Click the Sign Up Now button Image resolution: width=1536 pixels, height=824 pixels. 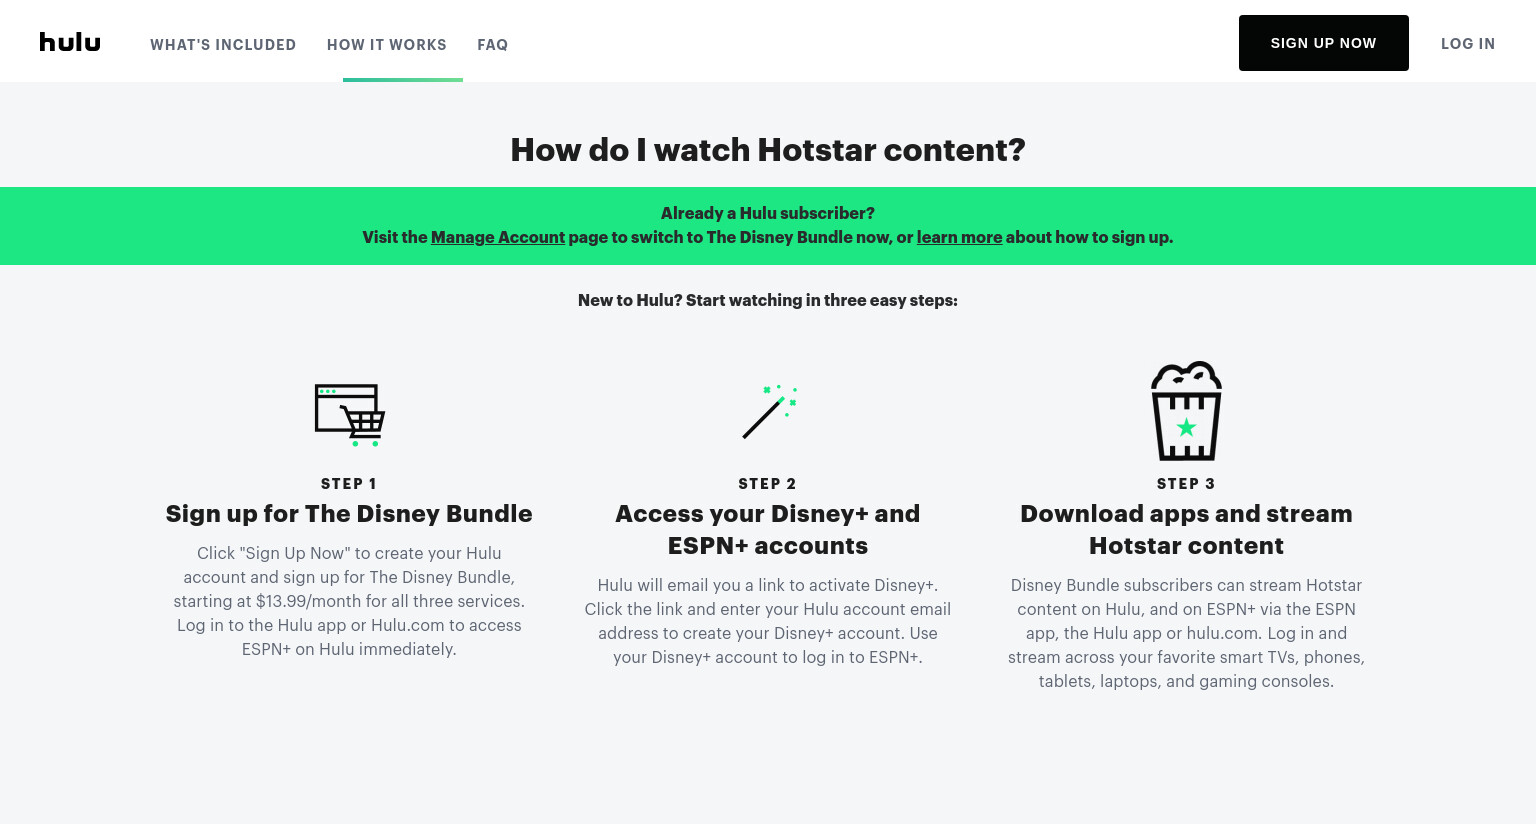tap(1324, 43)
